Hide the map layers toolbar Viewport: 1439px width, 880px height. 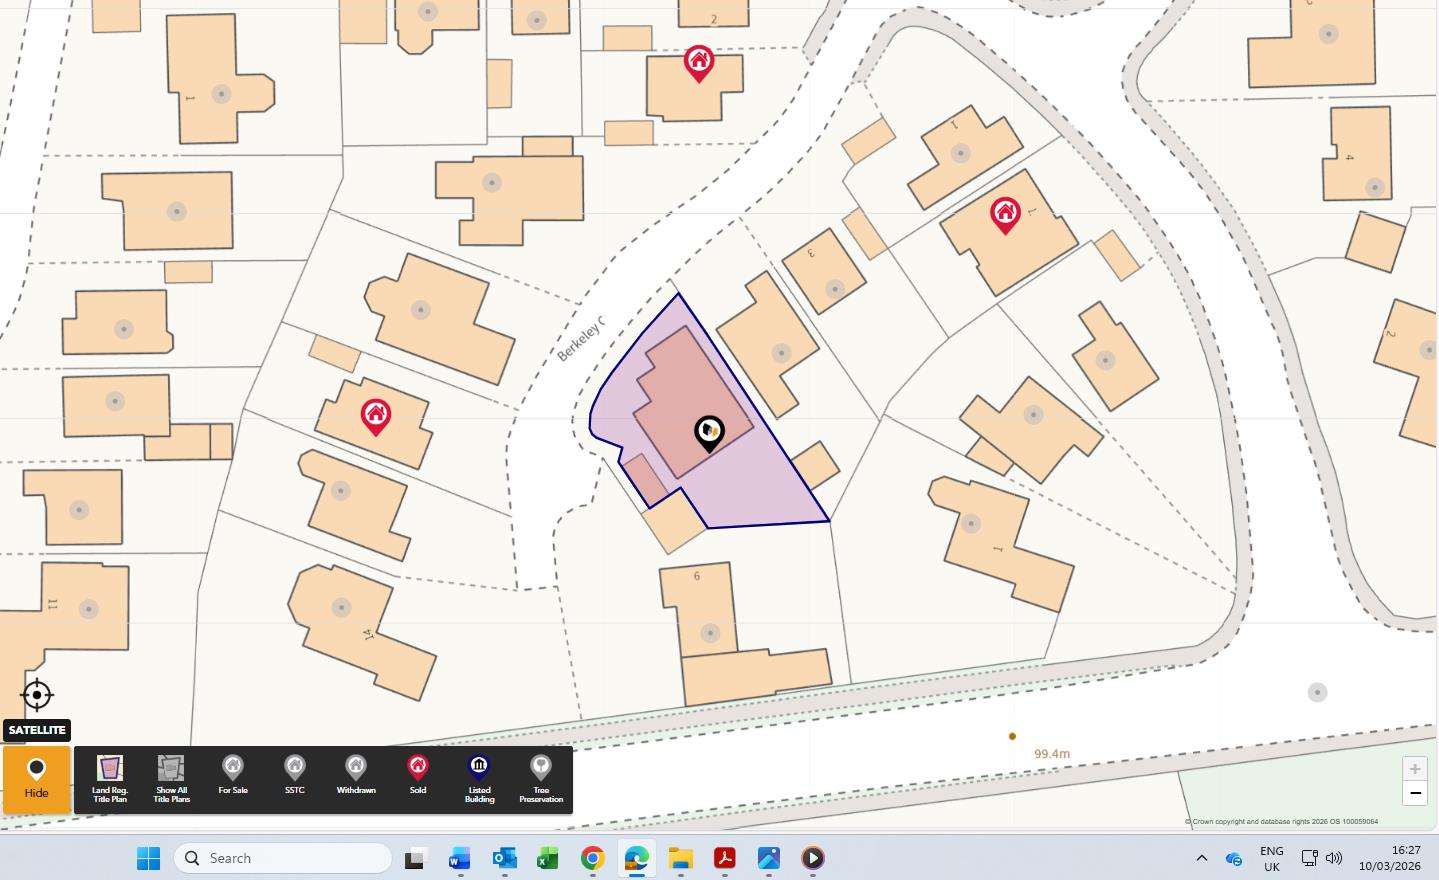(x=37, y=779)
